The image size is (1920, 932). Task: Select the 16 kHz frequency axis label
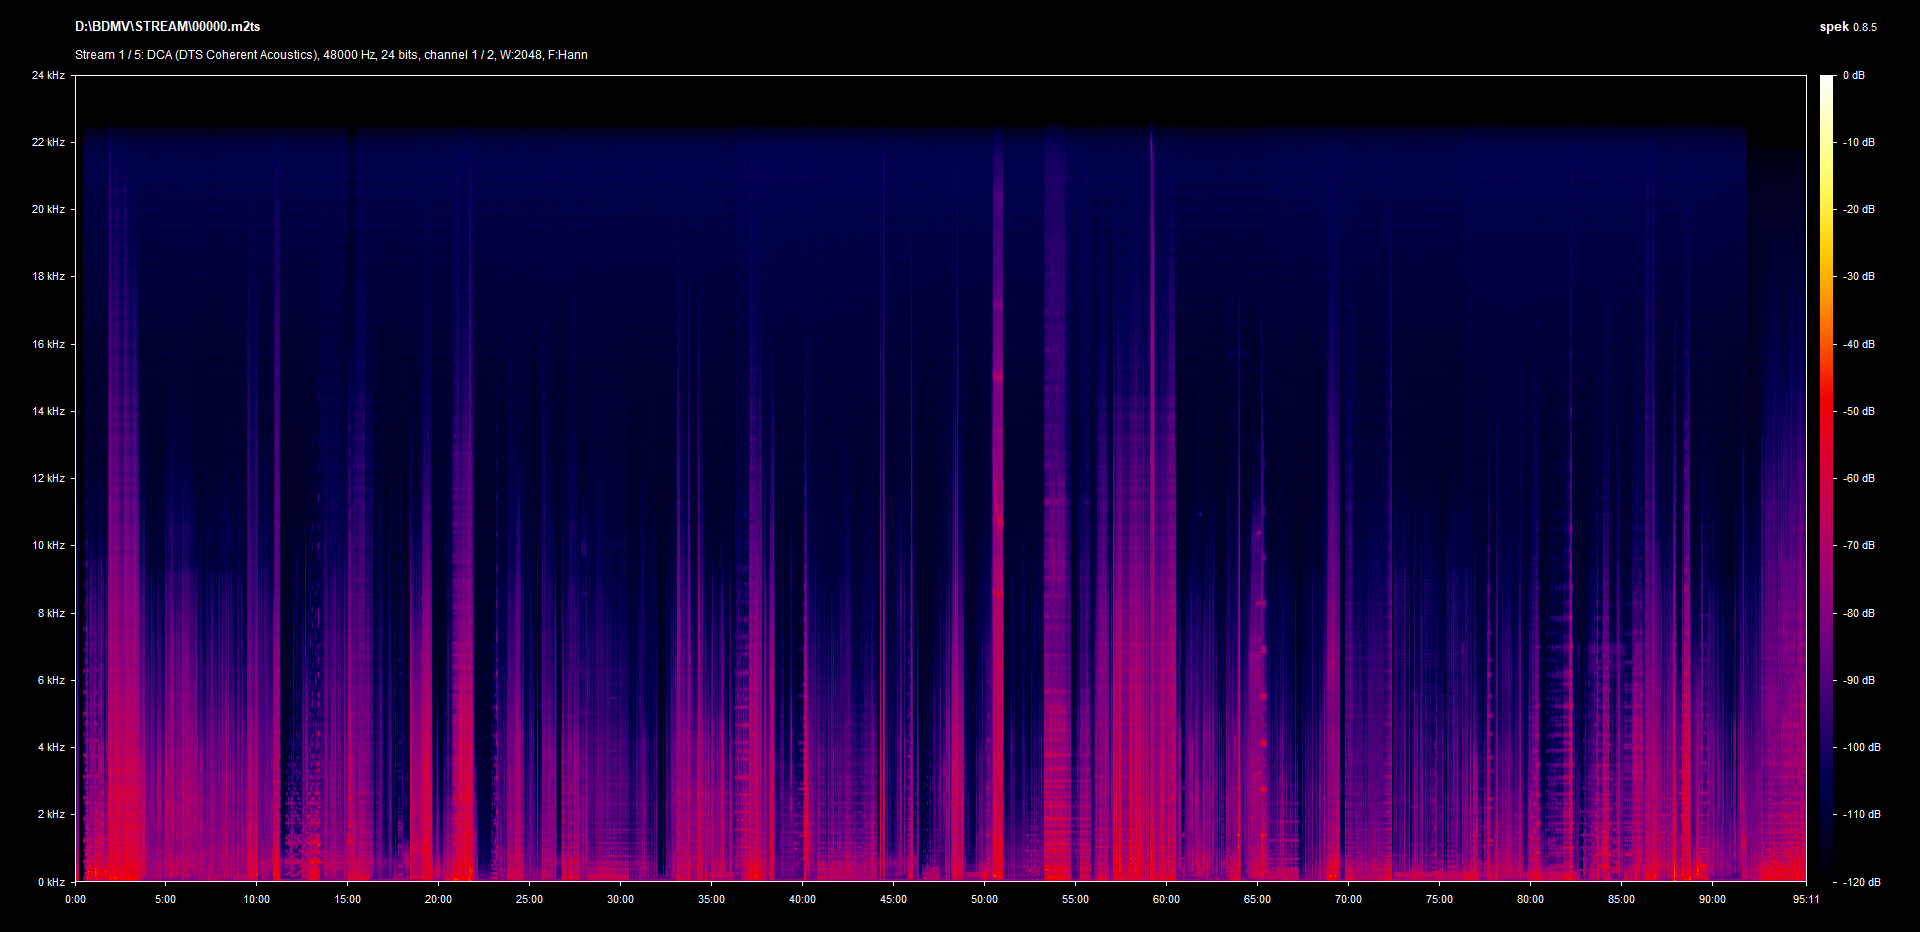click(48, 344)
